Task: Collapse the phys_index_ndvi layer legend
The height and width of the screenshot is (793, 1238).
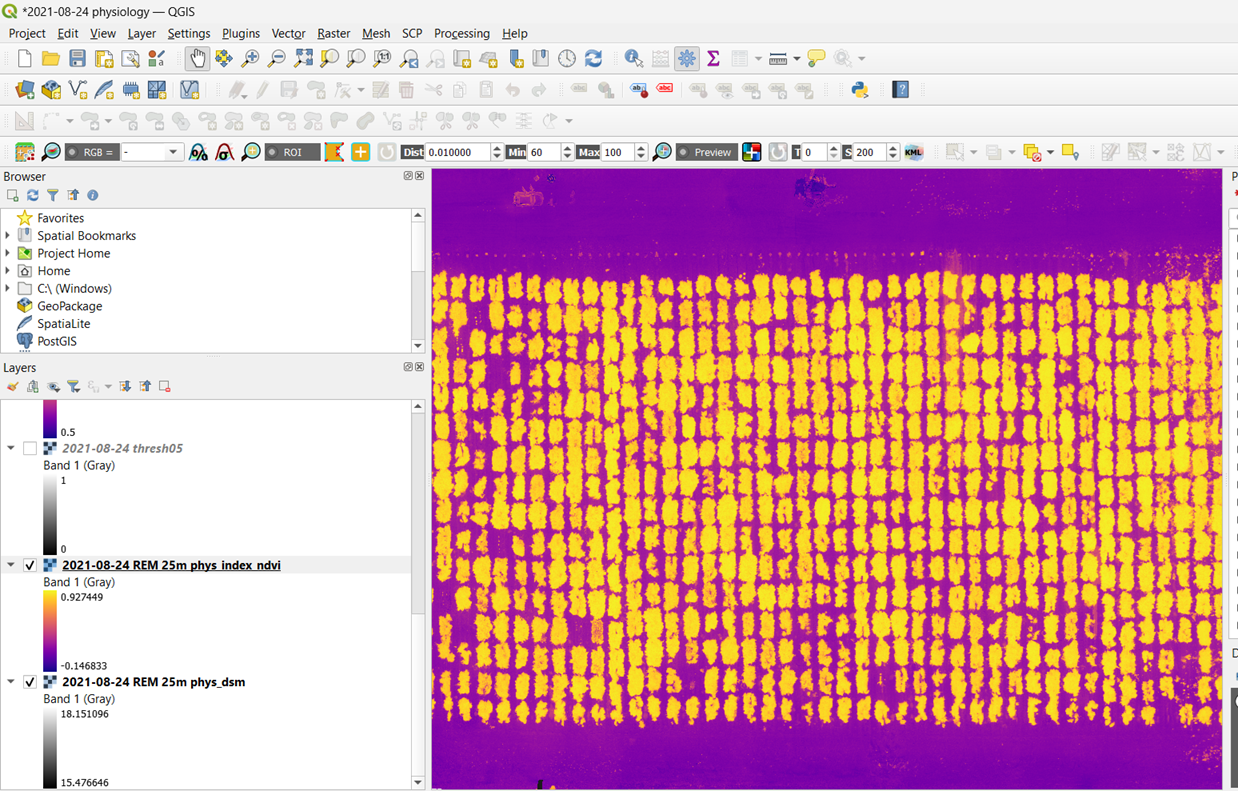Action: (11, 565)
